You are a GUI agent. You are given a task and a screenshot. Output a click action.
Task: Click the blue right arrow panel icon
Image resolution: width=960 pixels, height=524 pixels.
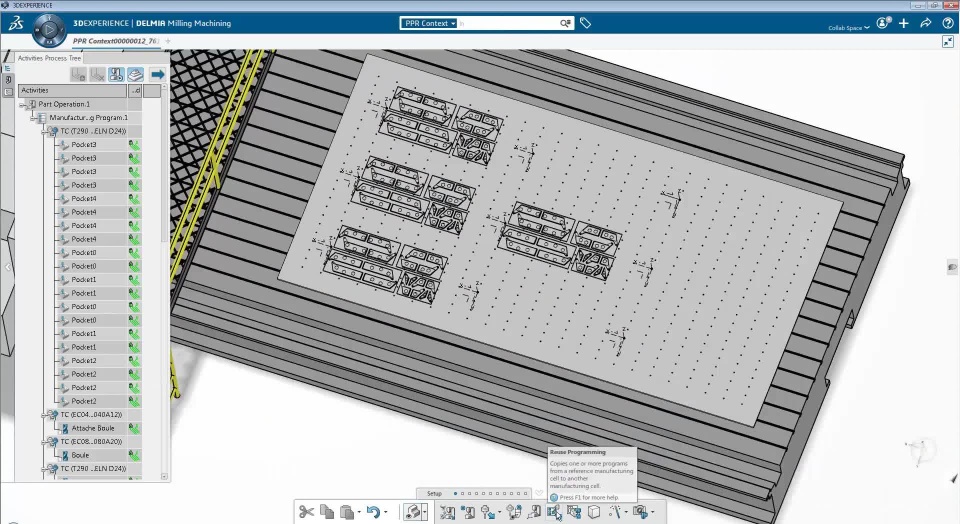click(157, 75)
